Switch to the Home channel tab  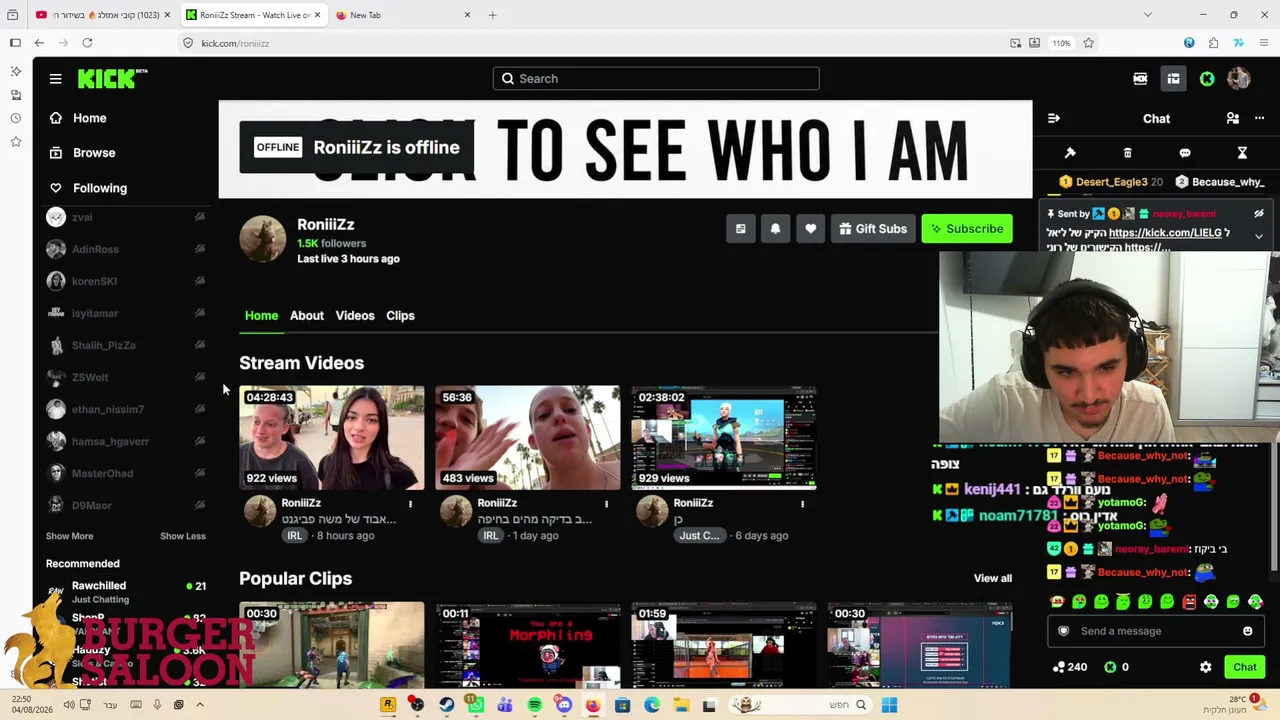click(x=262, y=316)
